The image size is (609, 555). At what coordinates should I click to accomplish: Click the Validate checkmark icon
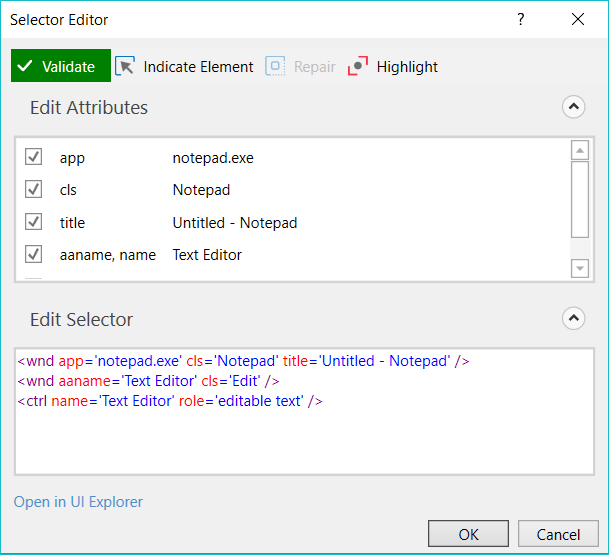point(24,66)
